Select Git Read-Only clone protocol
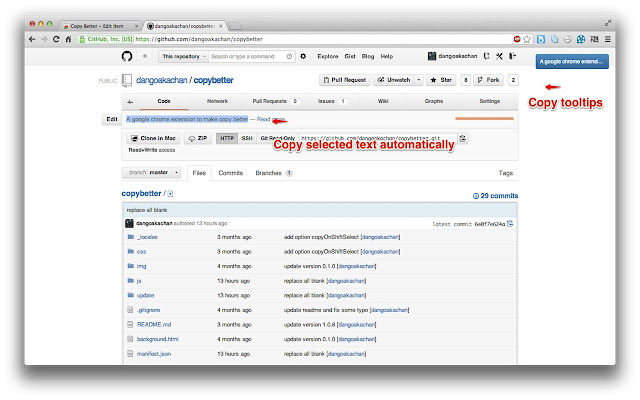 click(278, 138)
